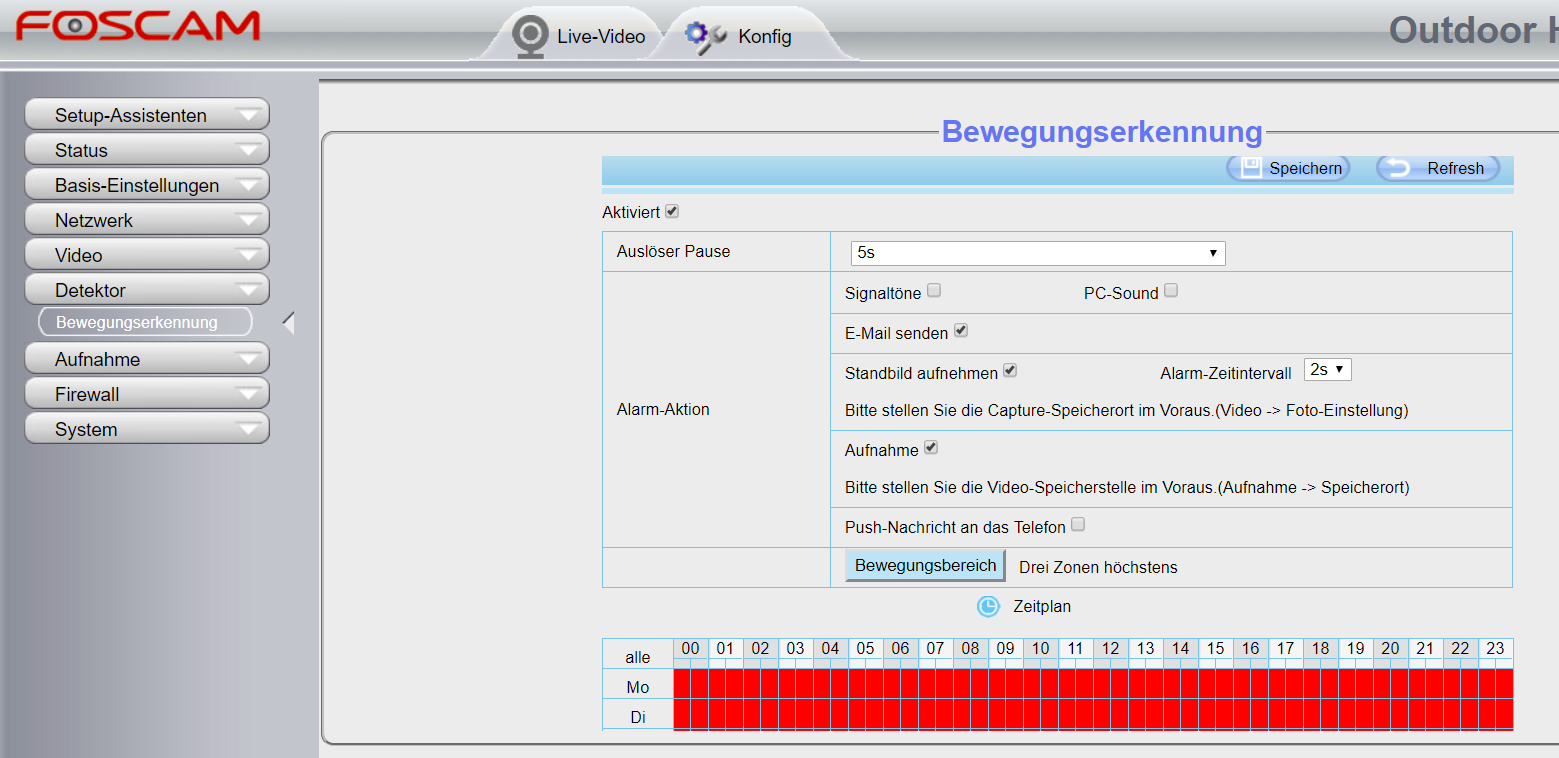This screenshot has width=1559, height=758.
Task: Click the Bewegungsbereich button
Action: [925, 566]
